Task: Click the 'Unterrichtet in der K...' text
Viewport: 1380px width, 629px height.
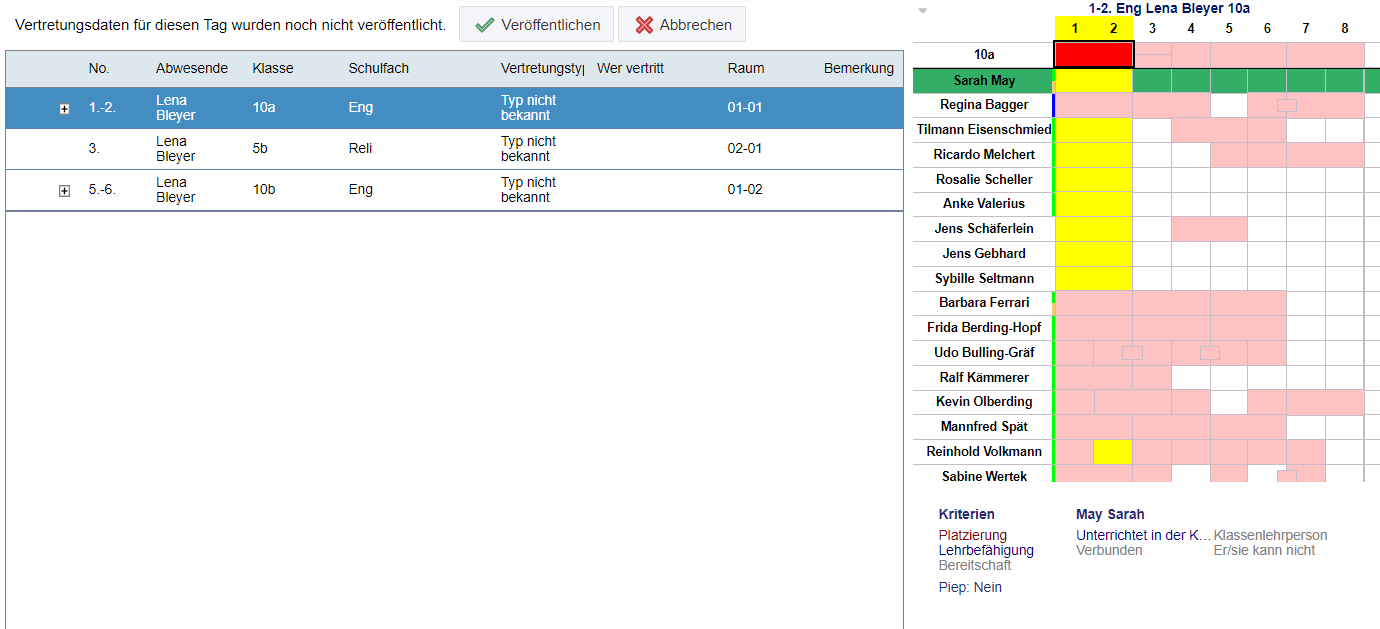Action: [x=1143, y=535]
